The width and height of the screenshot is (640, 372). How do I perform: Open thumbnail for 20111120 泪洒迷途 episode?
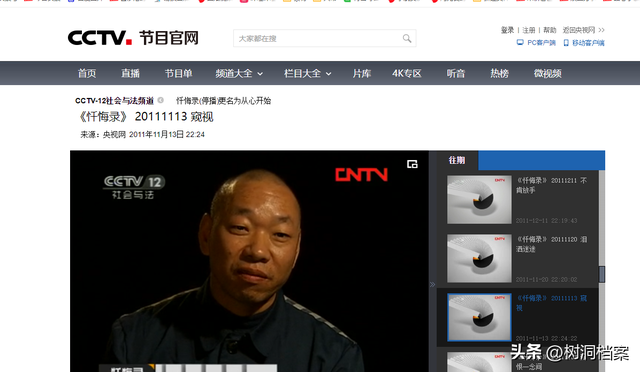tap(479, 258)
